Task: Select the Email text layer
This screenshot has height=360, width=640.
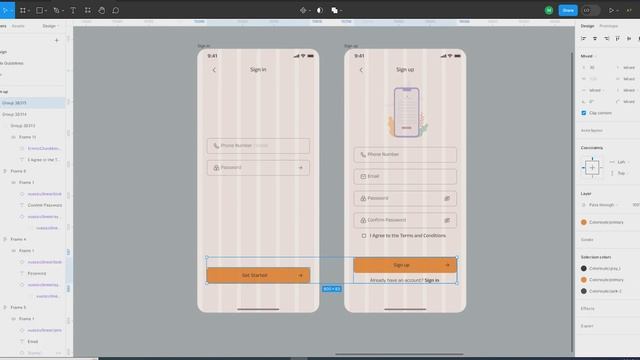Action: [33, 342]
